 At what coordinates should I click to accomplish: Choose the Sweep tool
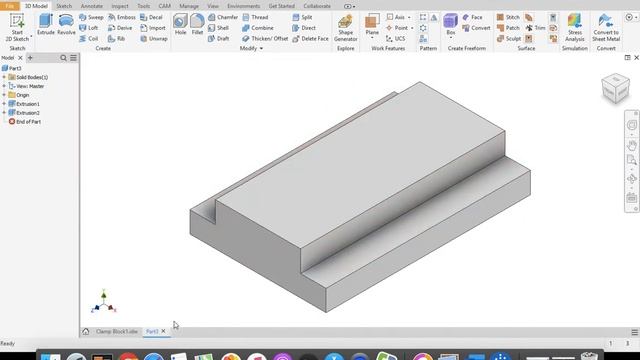(x=91, y=17)
